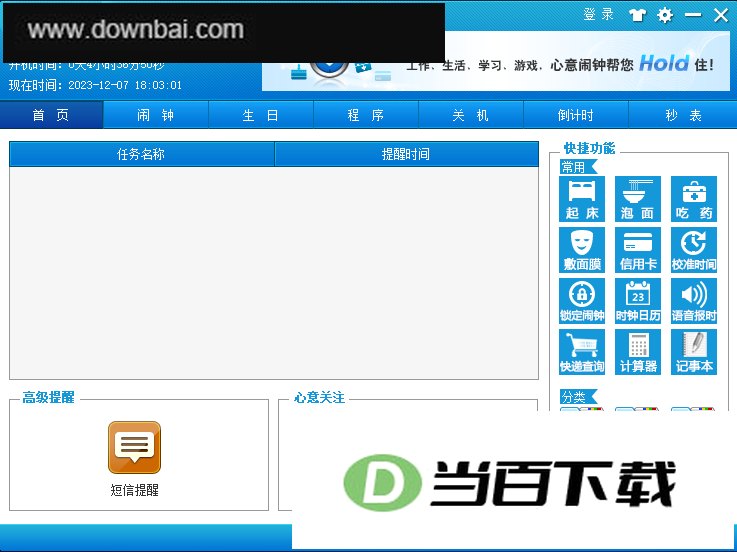Click the 任务名称 column header
Image resolution: width=737 pixels, height=552 pixels.
(141, 154)
